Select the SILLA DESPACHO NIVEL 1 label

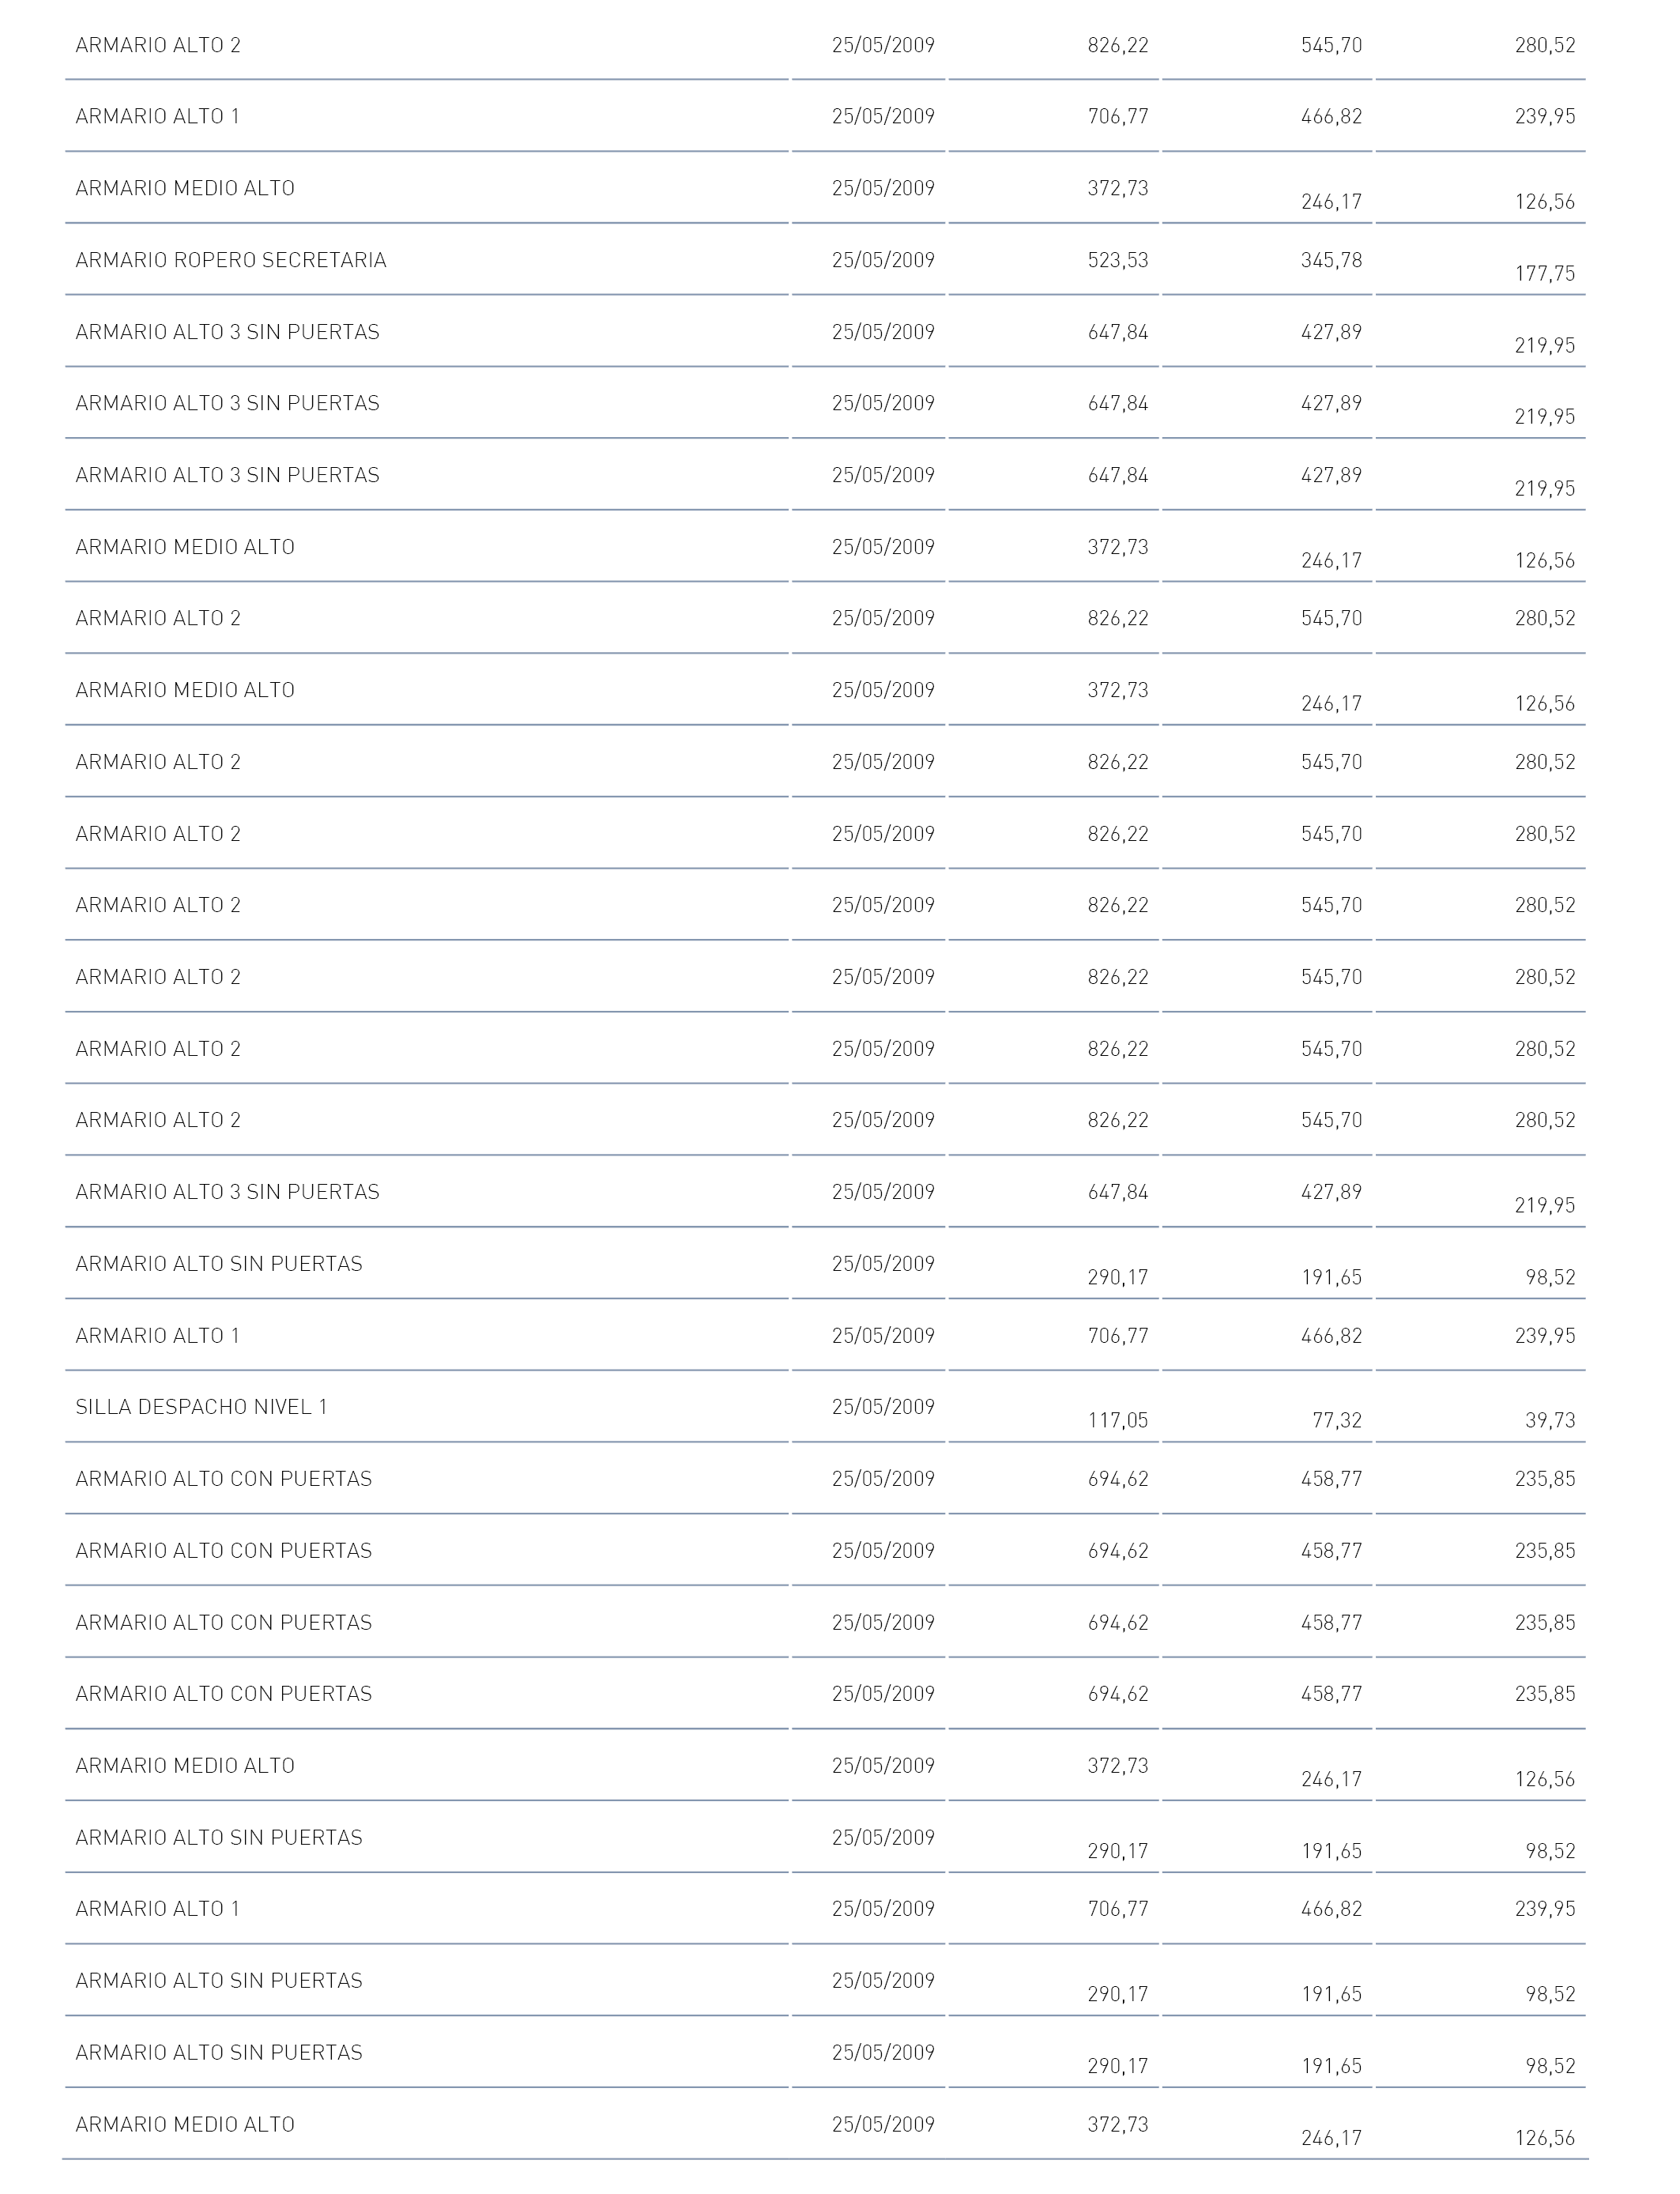(x=202, y=1407)
